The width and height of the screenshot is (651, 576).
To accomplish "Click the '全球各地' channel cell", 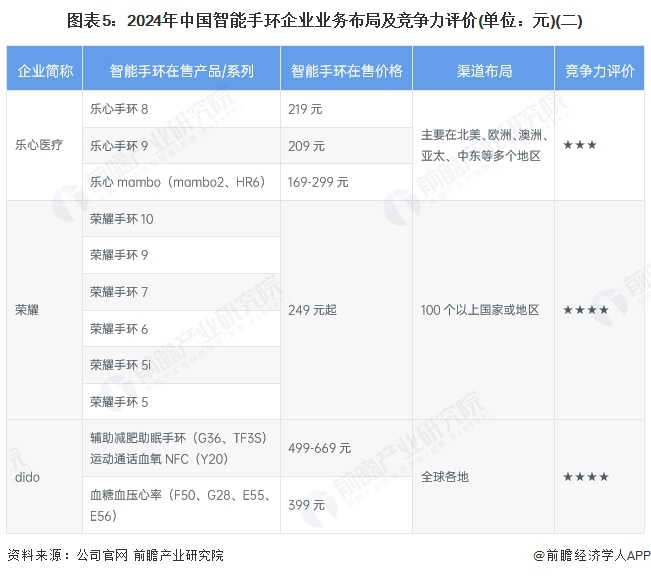I will coord(484,477).
